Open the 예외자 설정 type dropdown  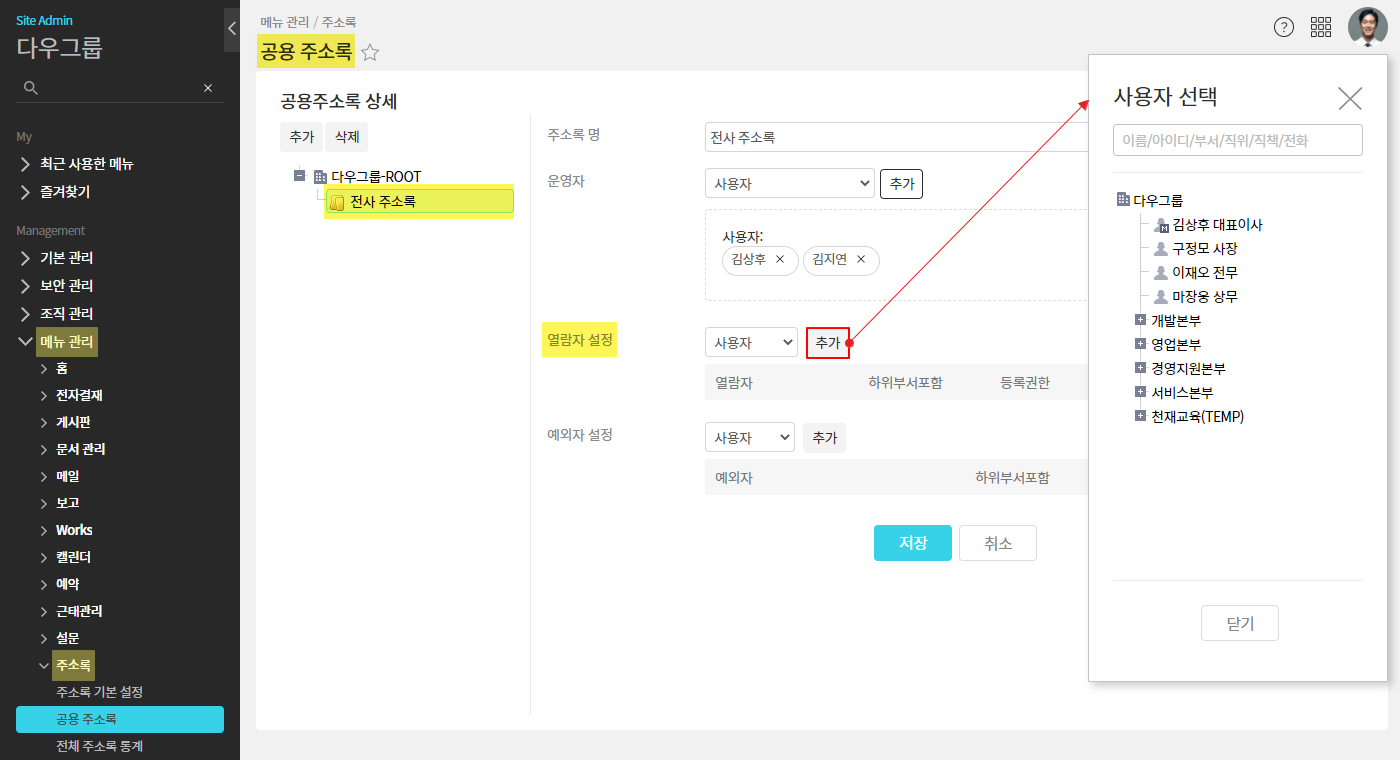(749, 438)
